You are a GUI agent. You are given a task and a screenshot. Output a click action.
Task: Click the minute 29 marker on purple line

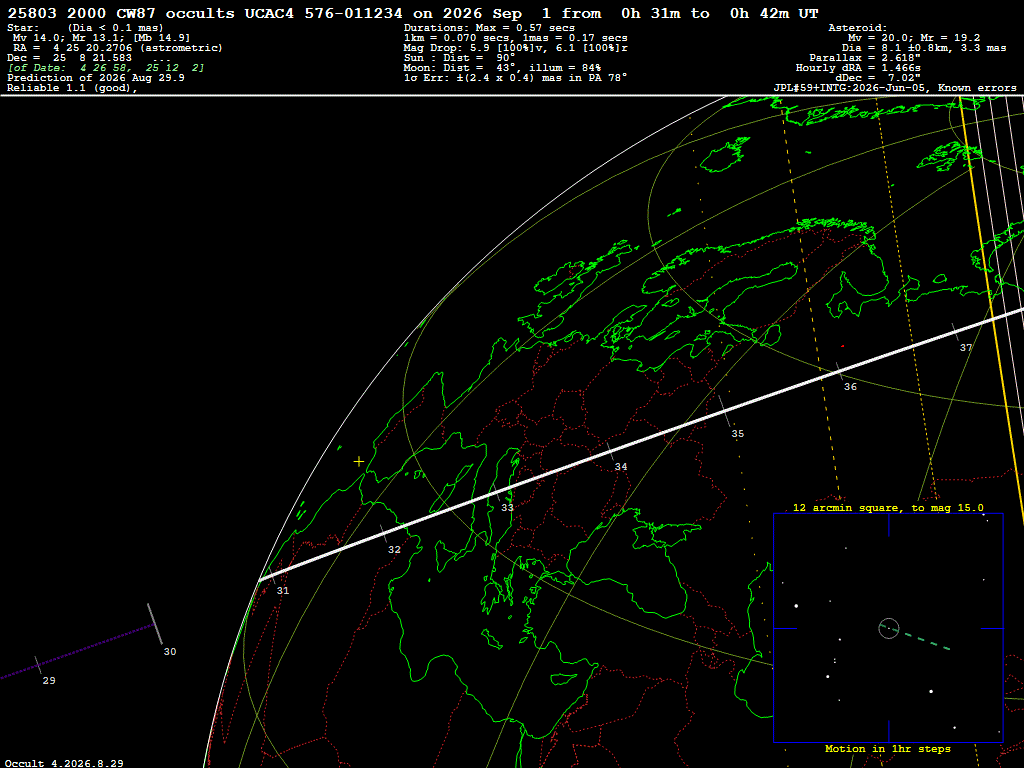point(38,665)
